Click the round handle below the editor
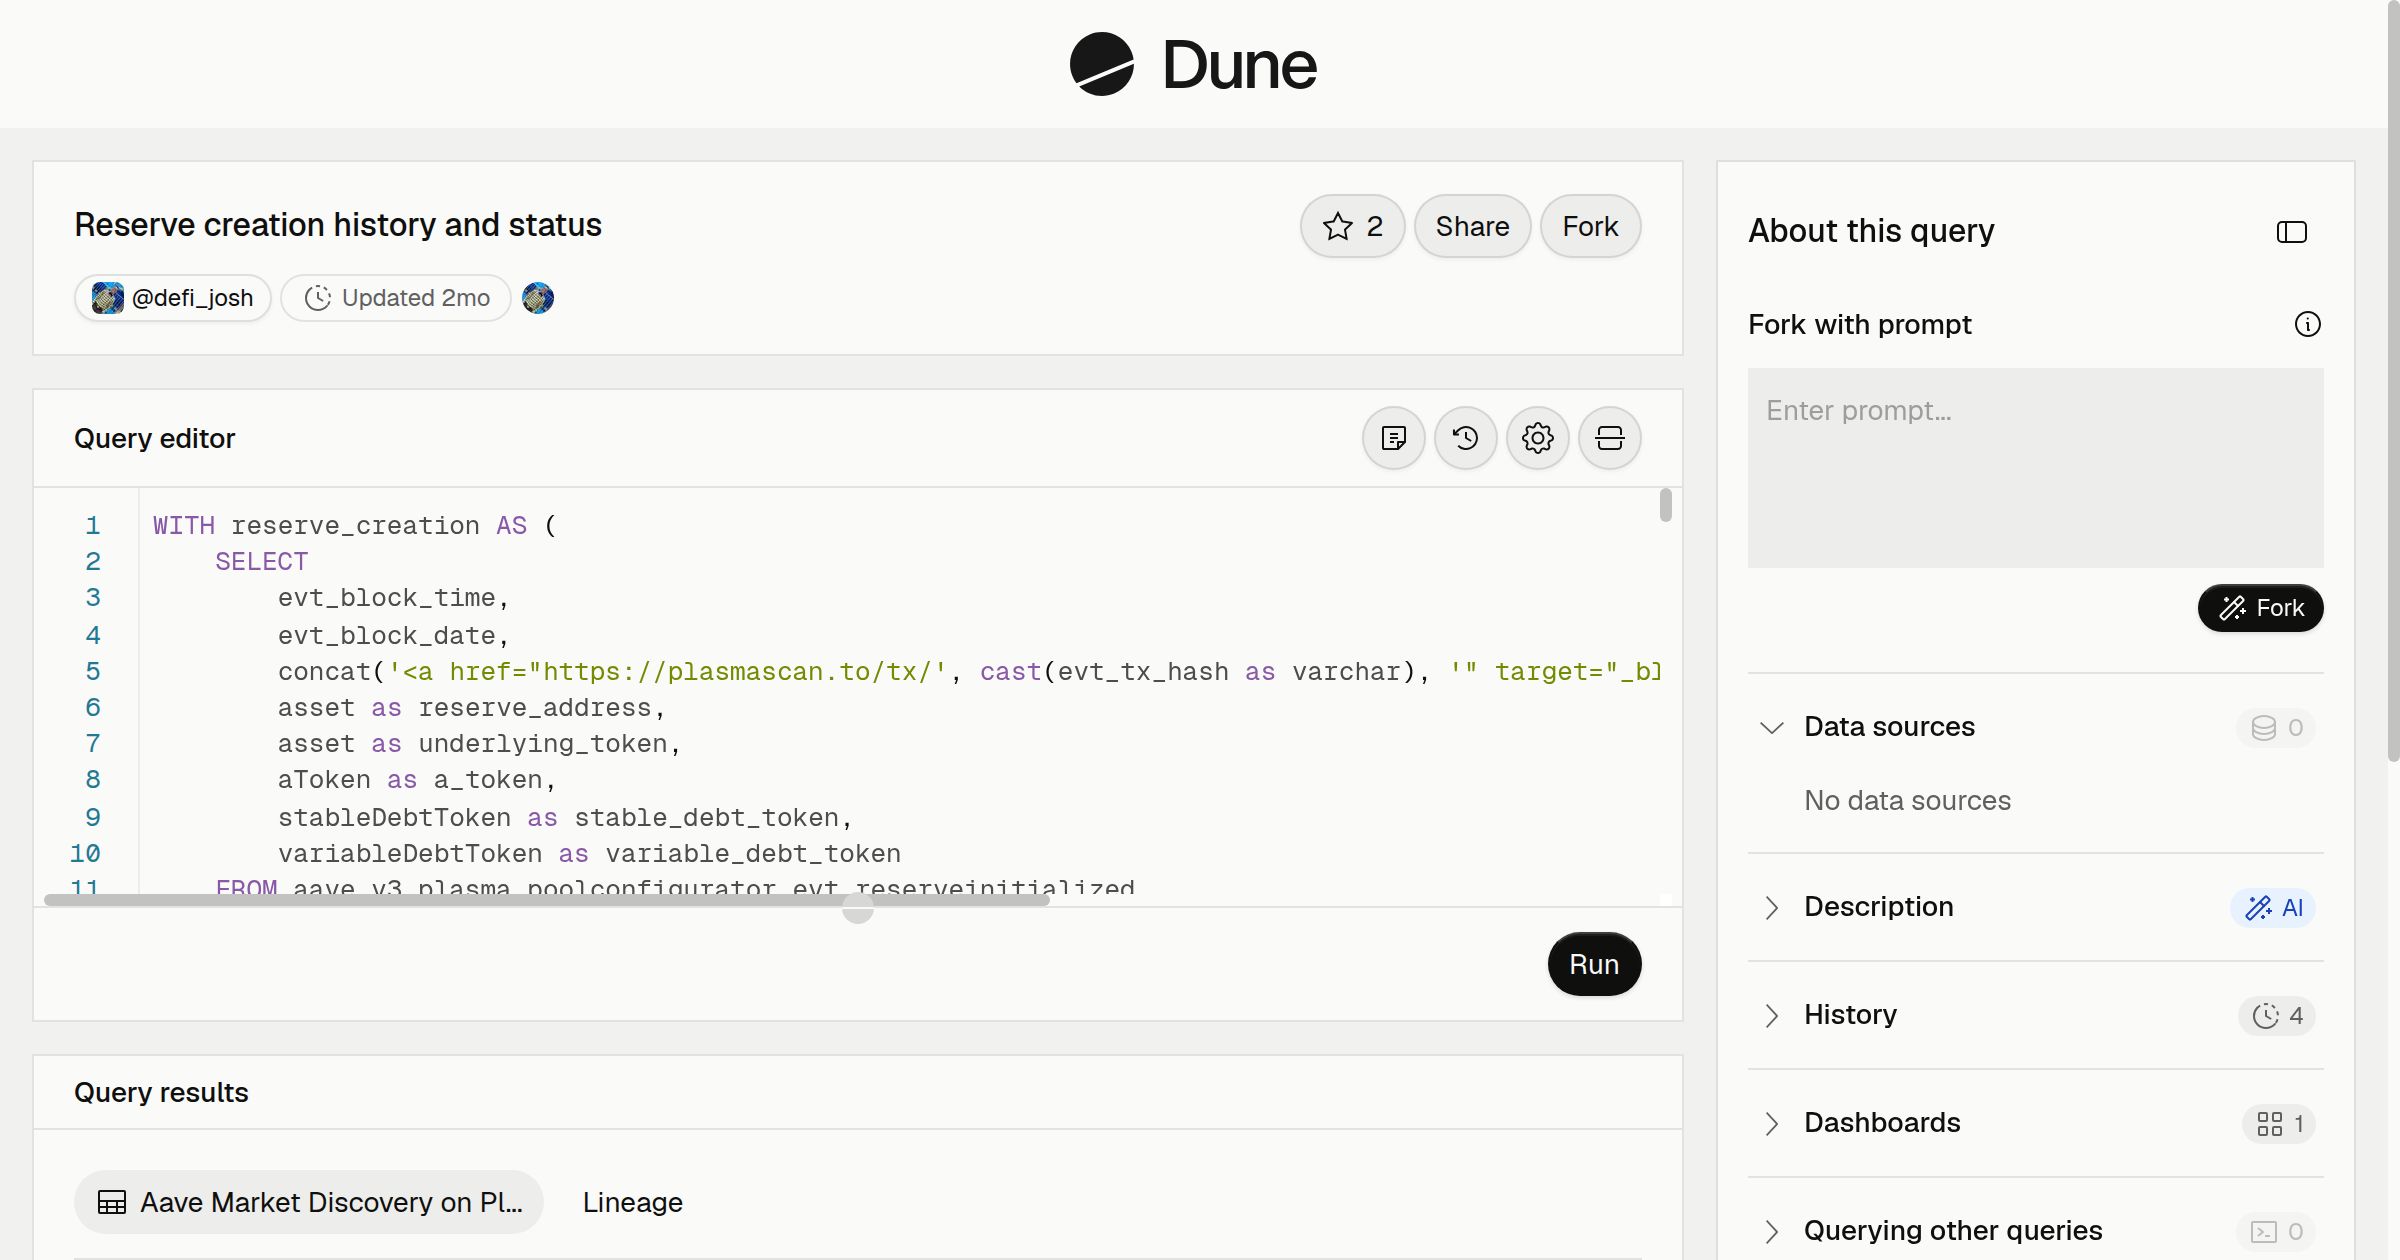Screen dimensions: 2400x1260 (857, 907)
